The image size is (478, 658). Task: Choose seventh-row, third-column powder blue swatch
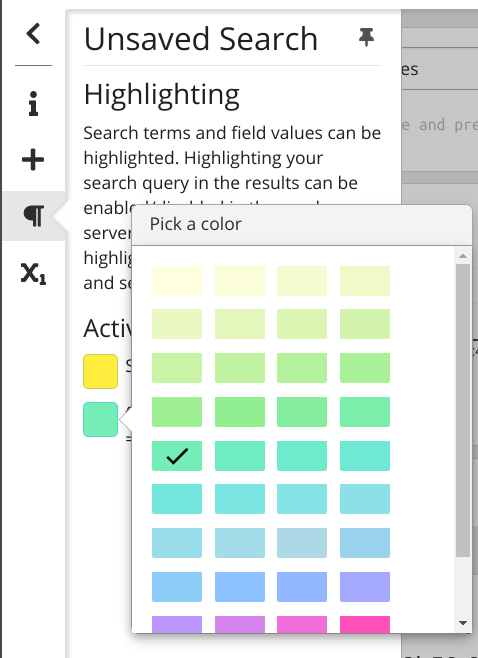[x=302, y=543]
